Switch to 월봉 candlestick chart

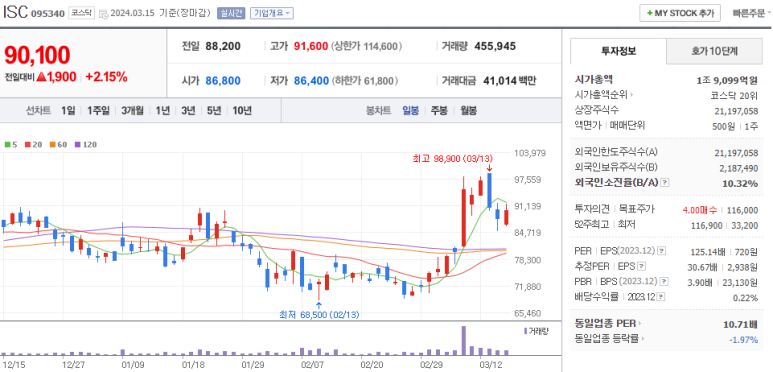coord(468,110)
